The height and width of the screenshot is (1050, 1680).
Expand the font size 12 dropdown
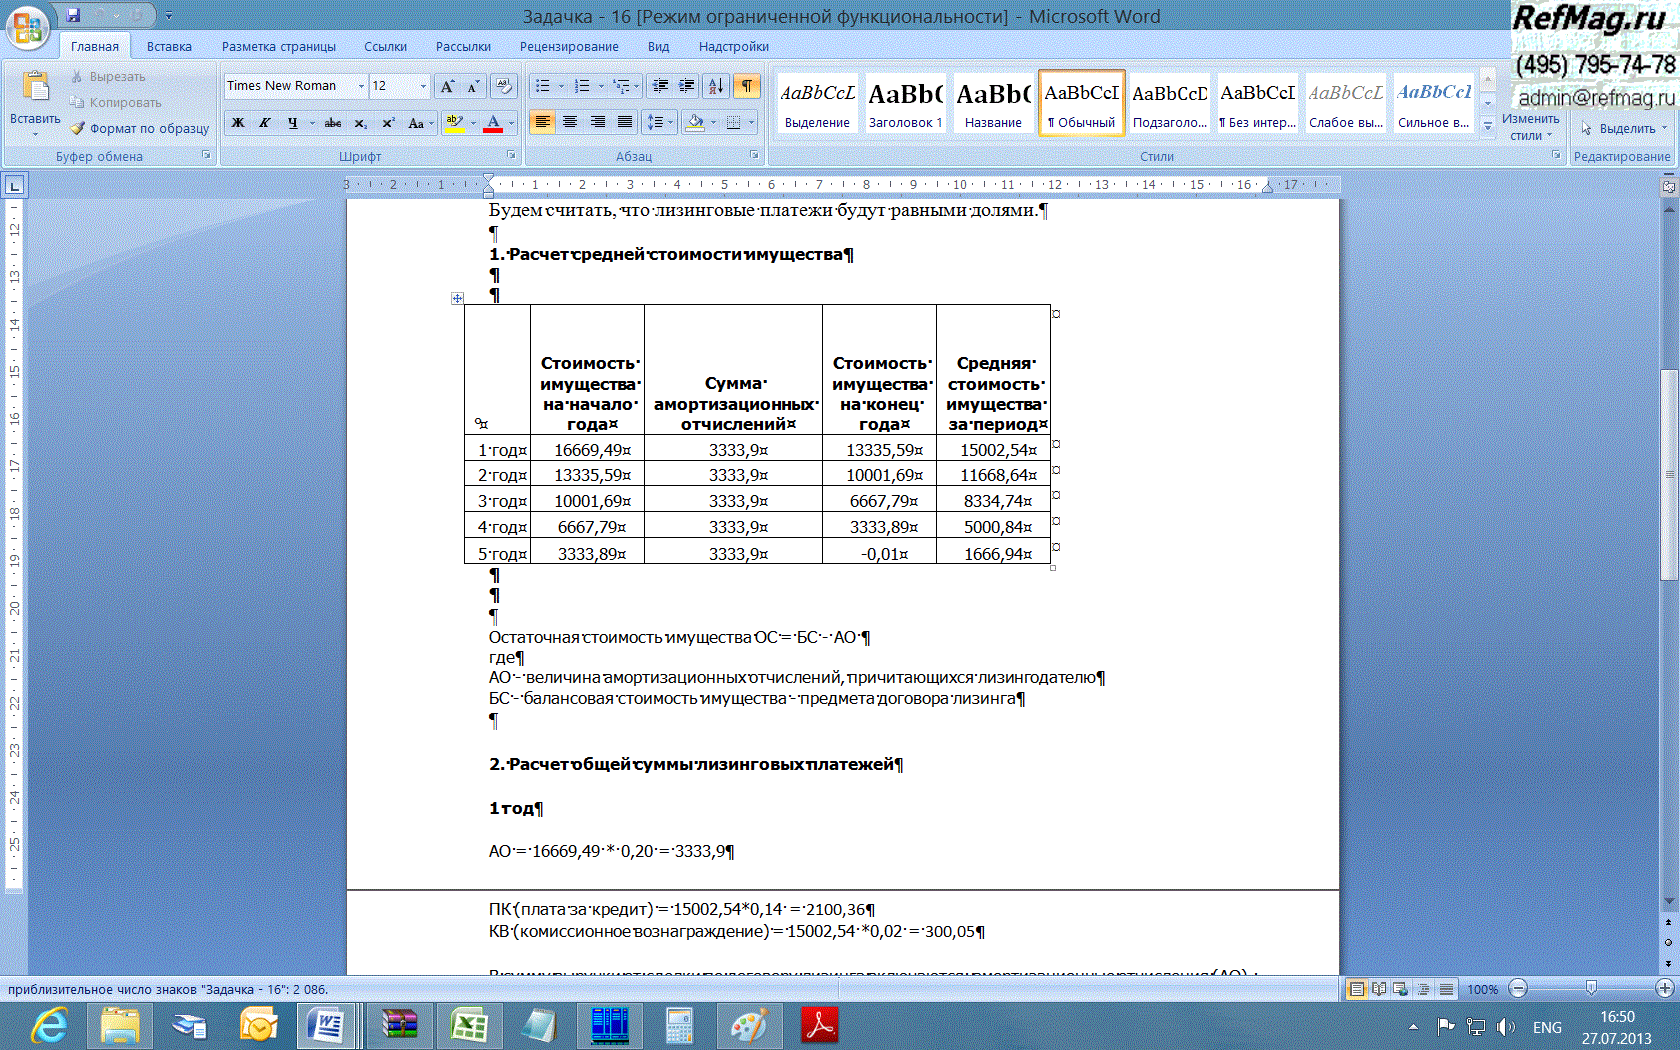[423, 86]
